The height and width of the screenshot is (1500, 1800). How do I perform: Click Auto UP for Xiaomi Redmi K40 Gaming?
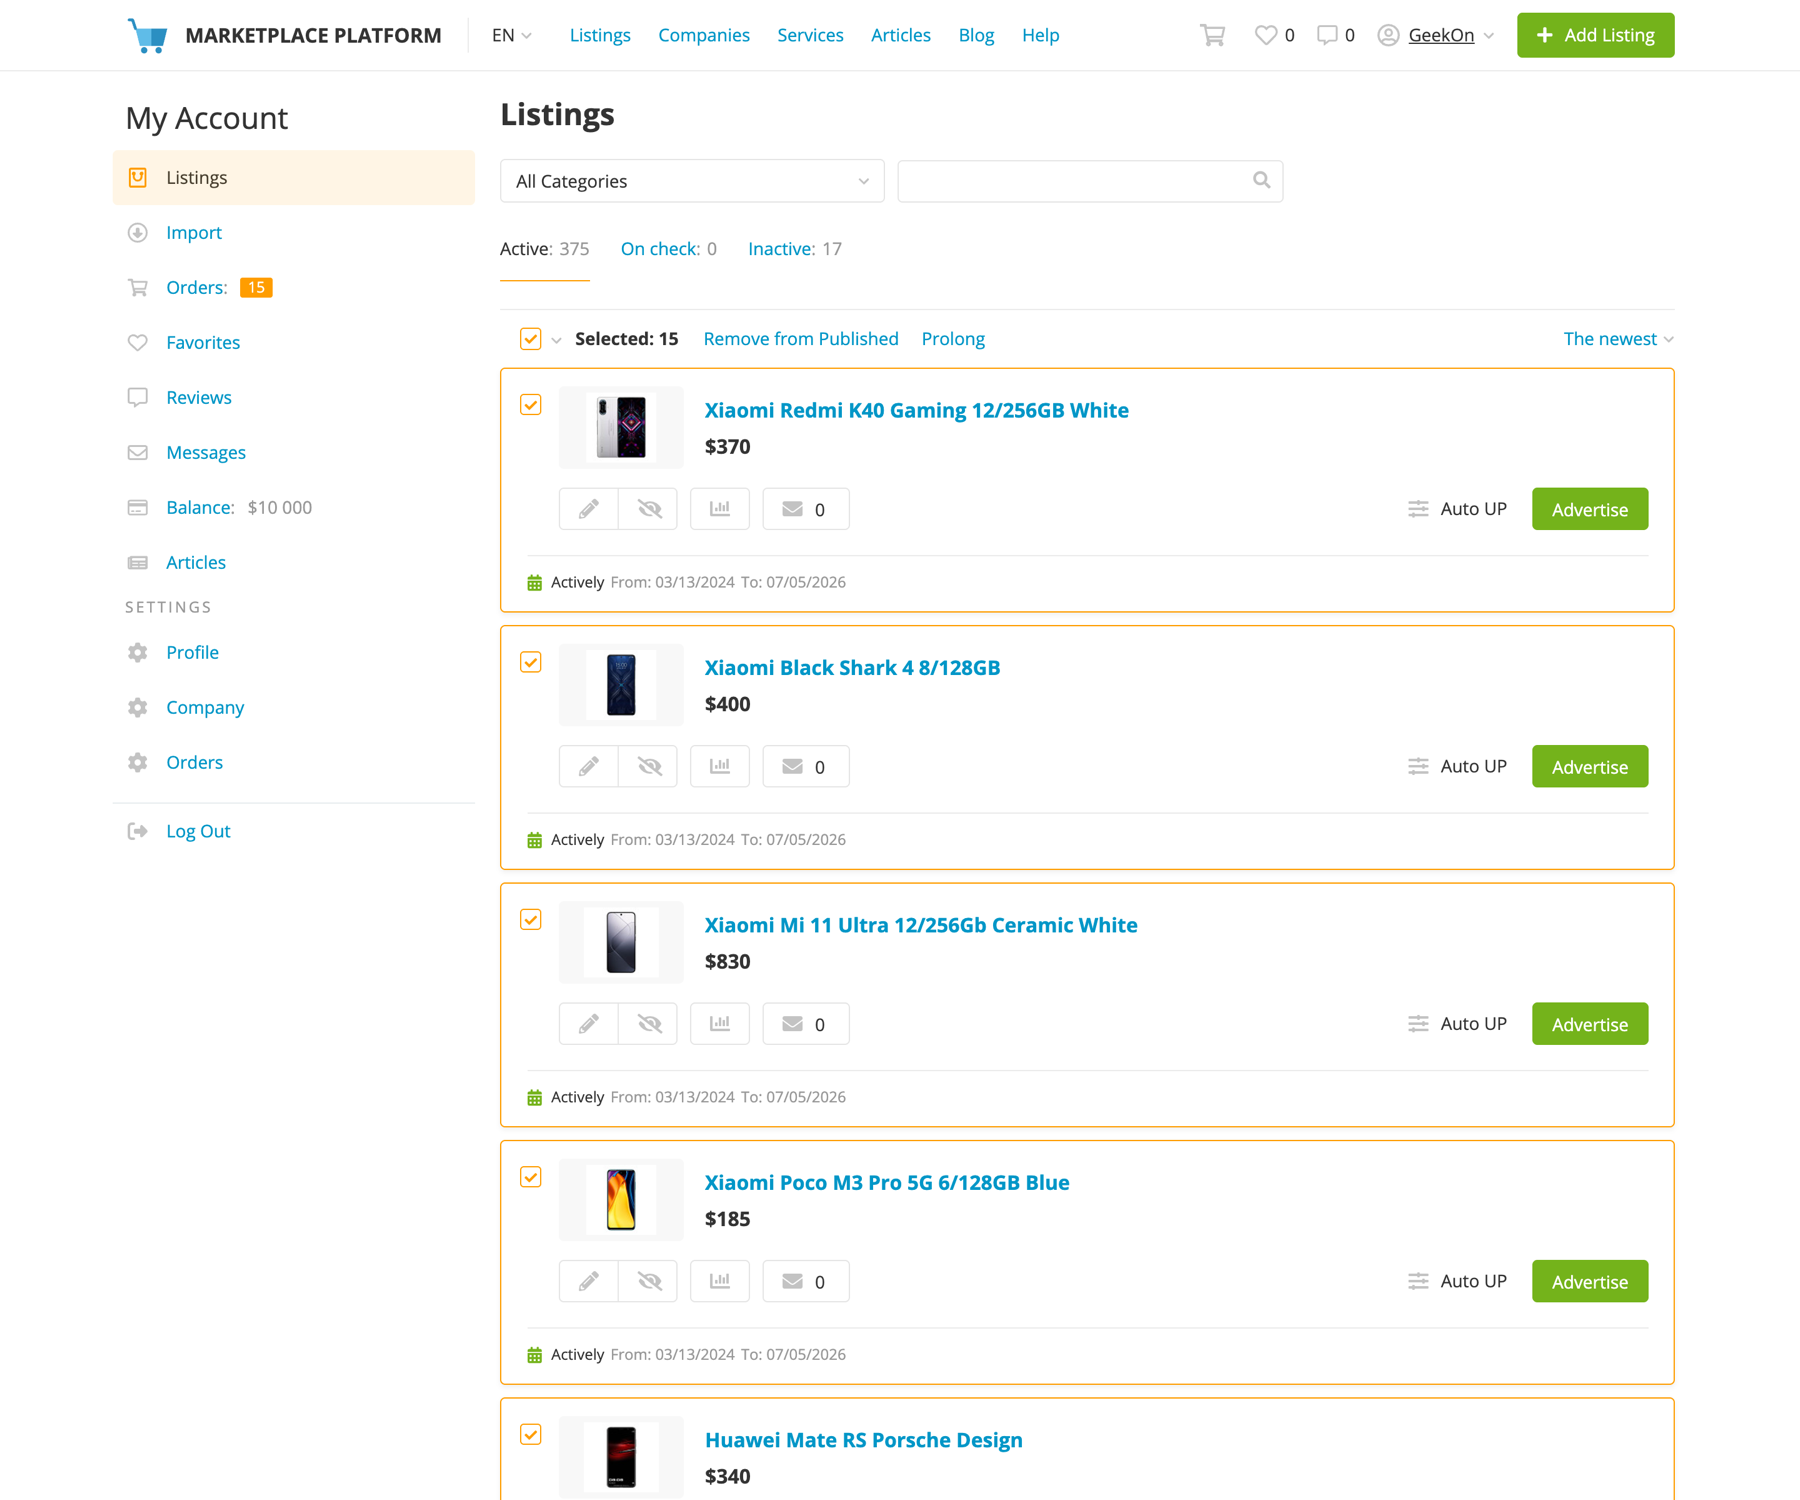click(x=1457, y=509)
